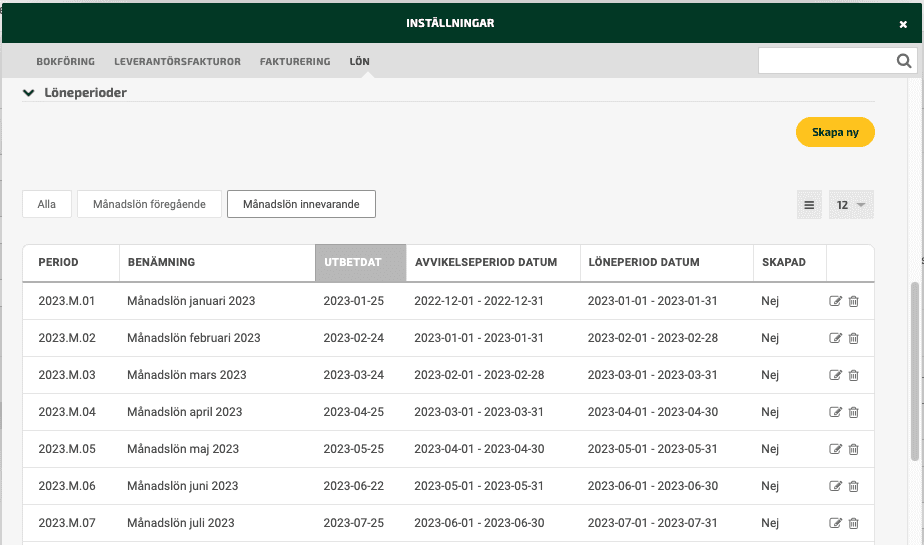This screenshot has height=545, width=924.
Task: Edit the Månadslön juli 2023 period
Action: coord(835,523)
